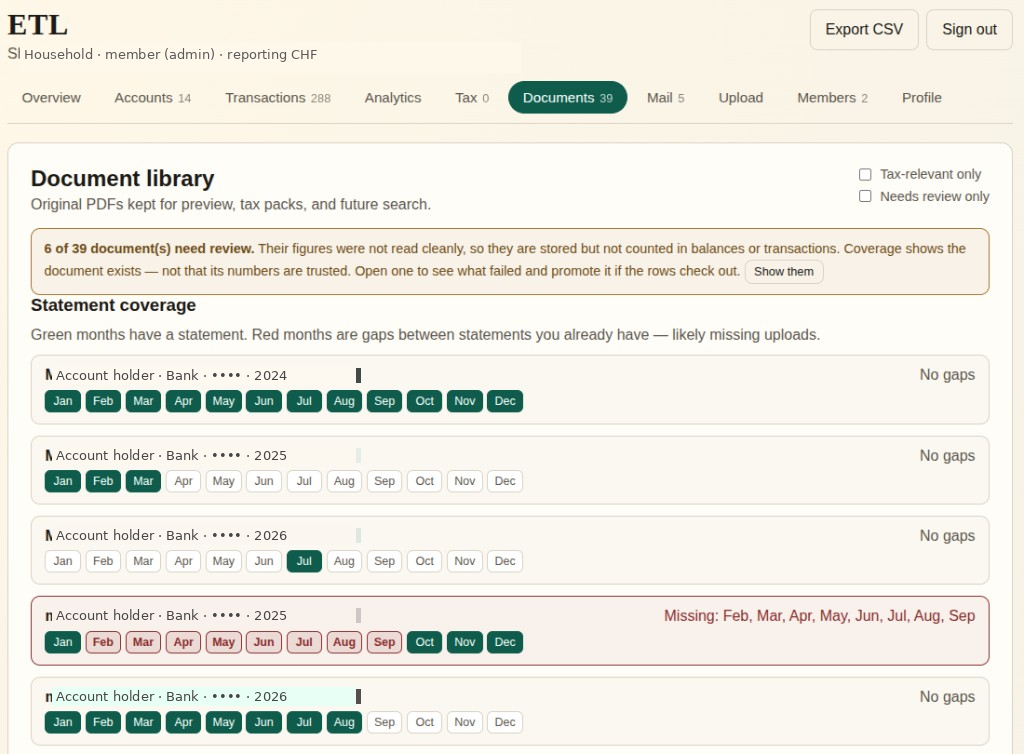Screen dimensions: 1024x754
Task: Click Oct in the red 2025 row
Action: [x=424, y=642]
